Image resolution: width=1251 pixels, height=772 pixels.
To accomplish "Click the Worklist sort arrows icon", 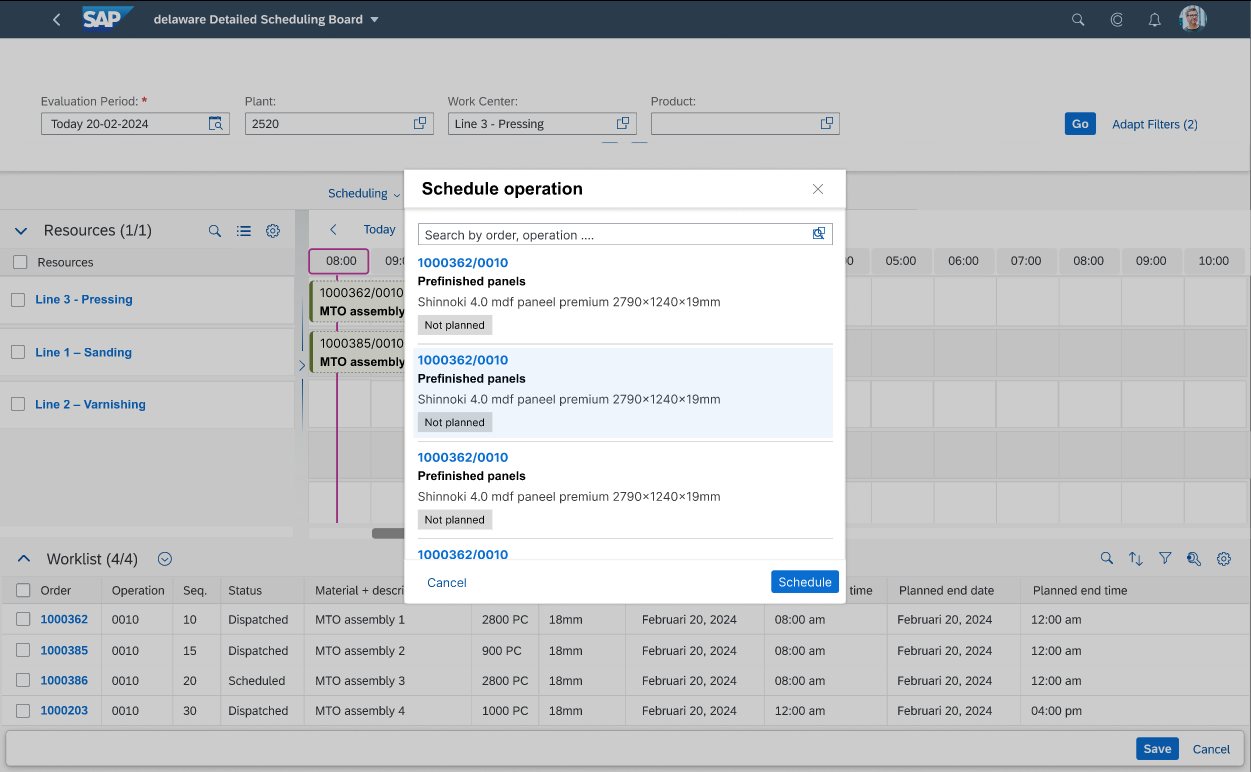I will click(x=1136, y=559).
